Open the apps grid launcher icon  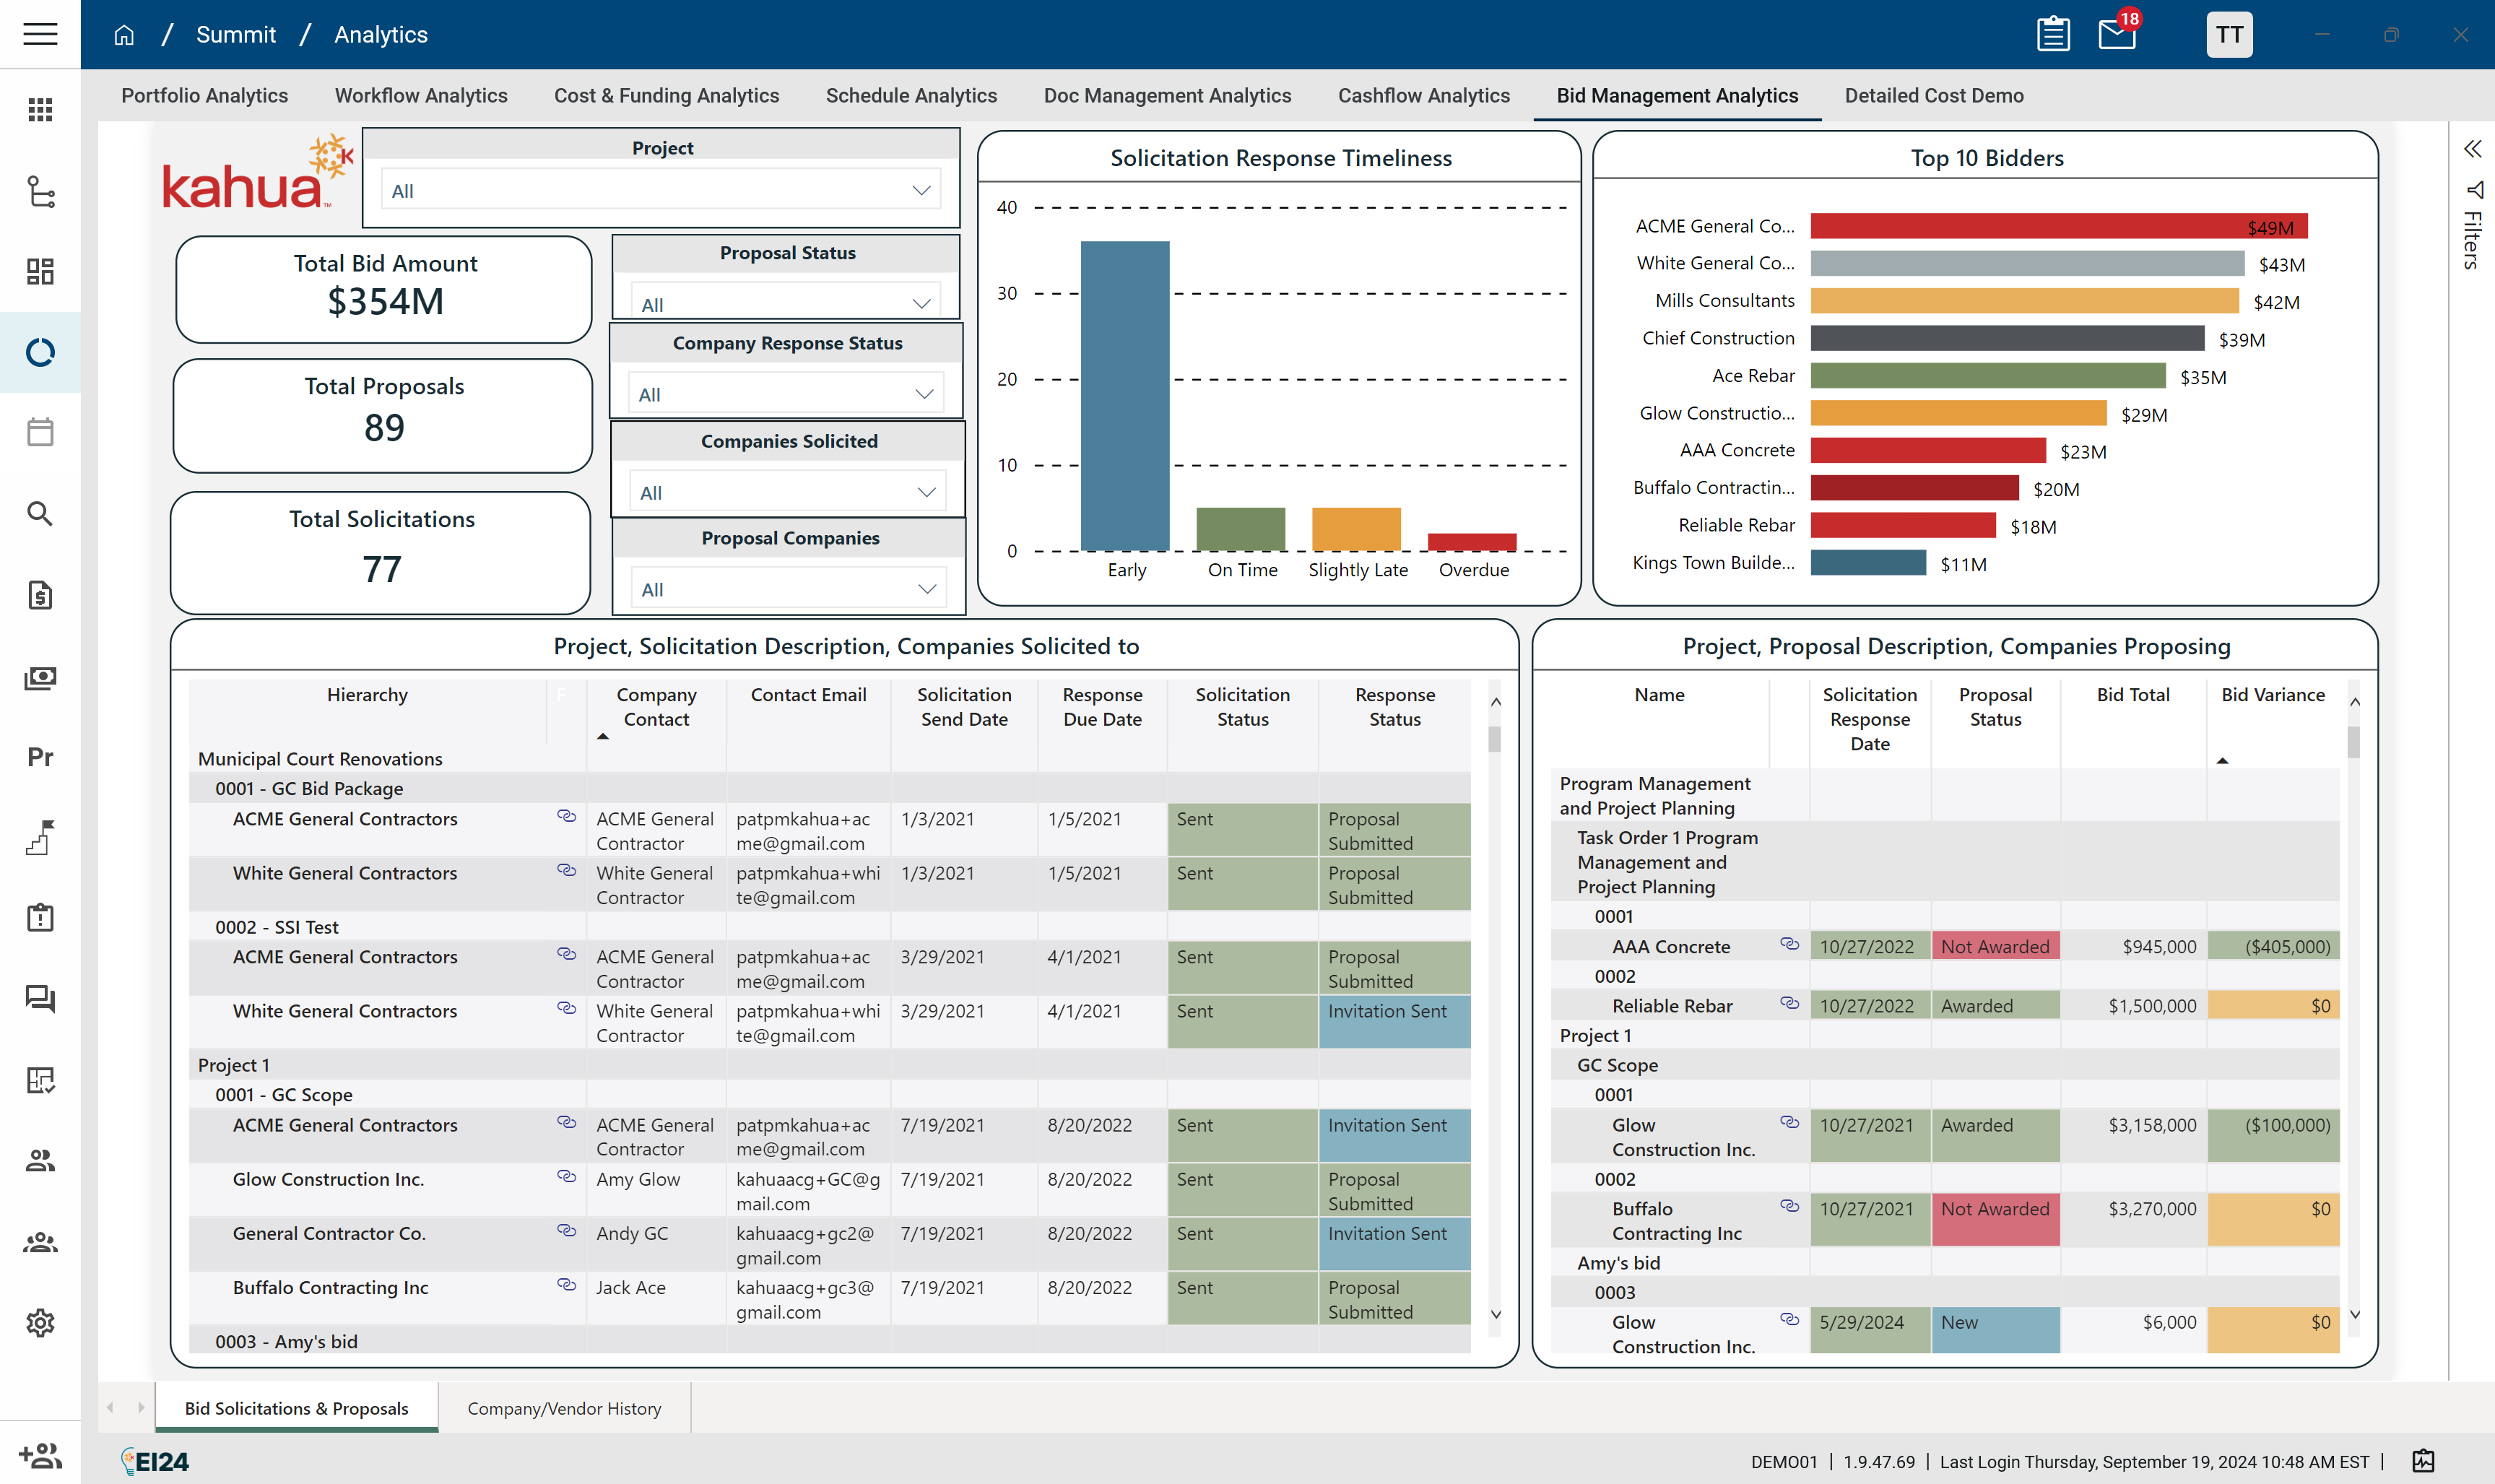click(40, 110)
